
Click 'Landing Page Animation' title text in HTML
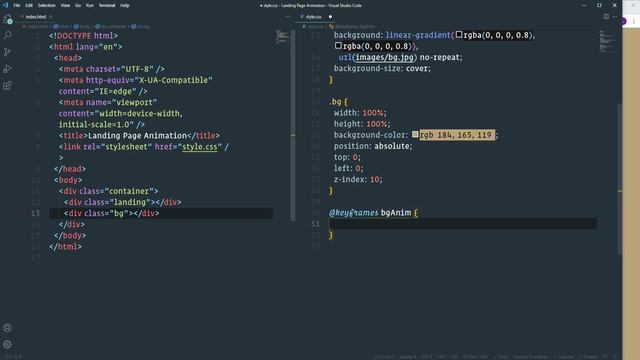click(137, 136)
